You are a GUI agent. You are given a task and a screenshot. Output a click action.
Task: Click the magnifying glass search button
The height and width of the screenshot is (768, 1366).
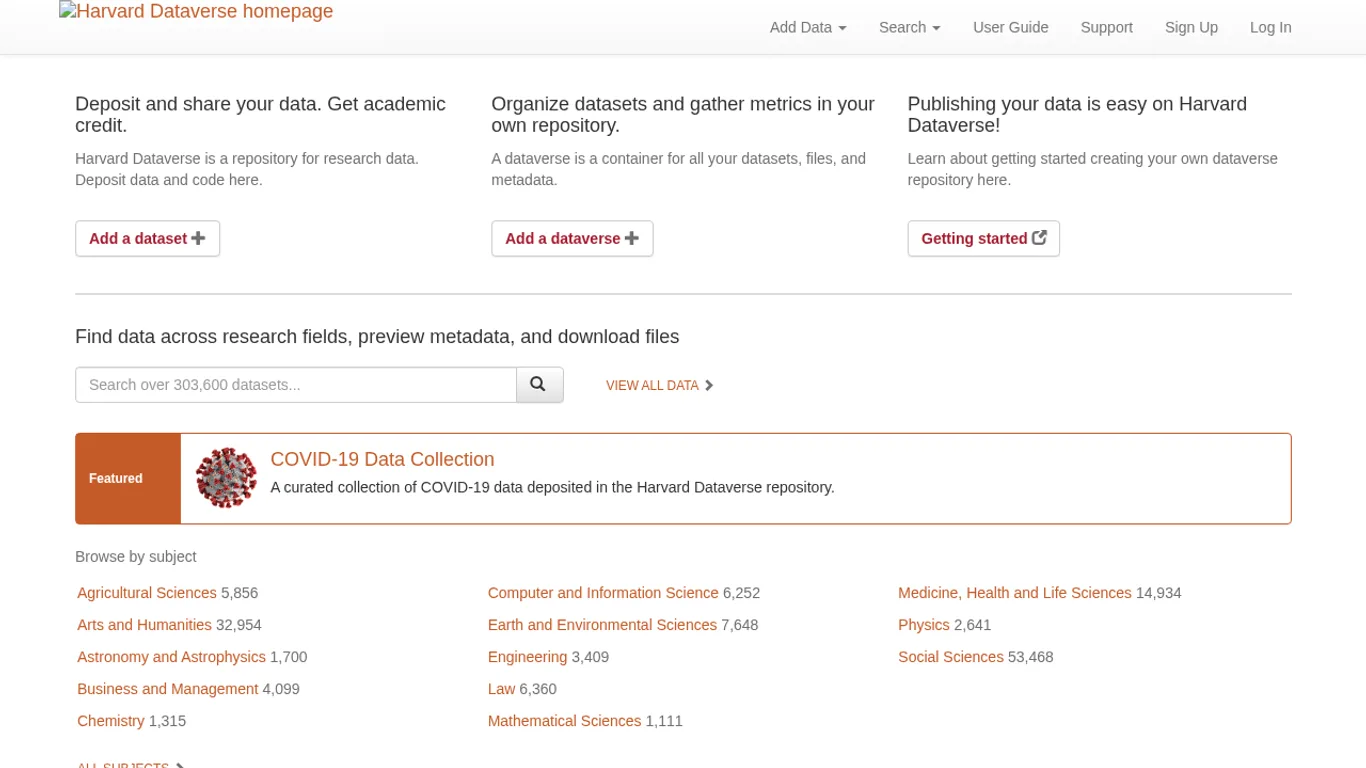pos(540,385)
